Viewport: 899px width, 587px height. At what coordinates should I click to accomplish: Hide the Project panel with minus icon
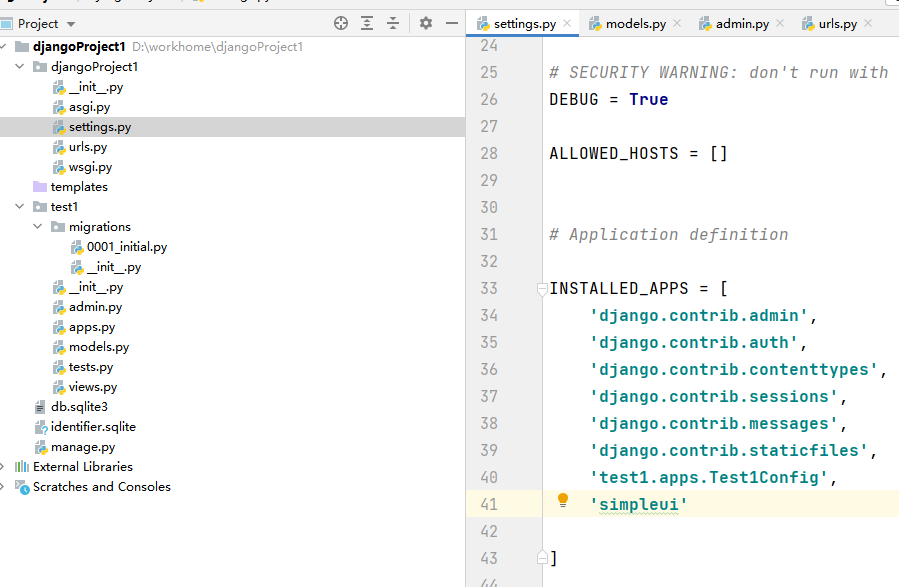click(453, 22)
